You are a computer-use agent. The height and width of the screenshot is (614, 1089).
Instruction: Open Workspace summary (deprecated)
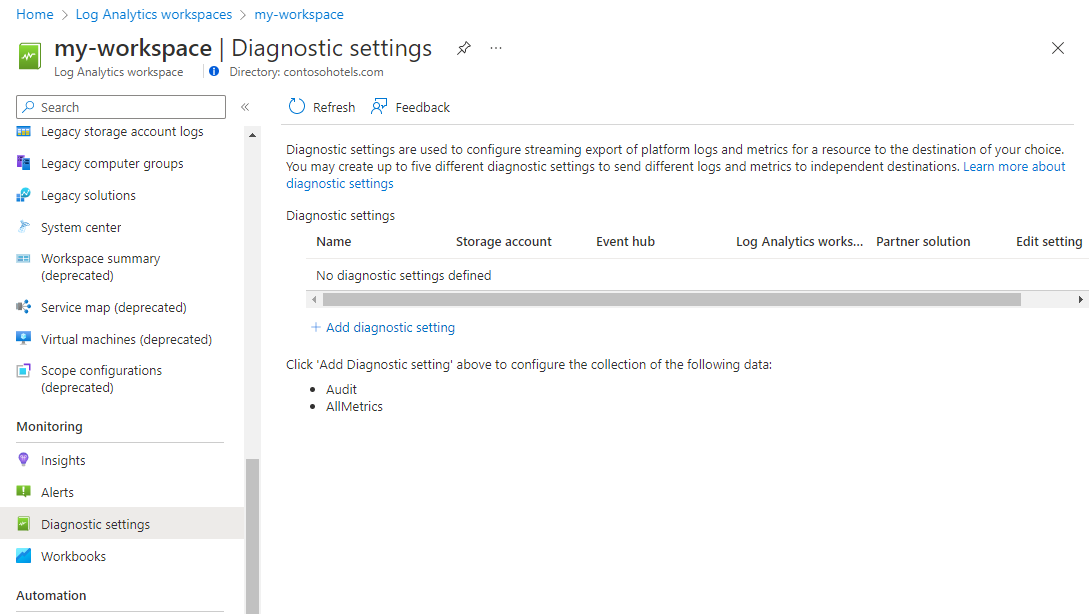(x=101, y=267)
